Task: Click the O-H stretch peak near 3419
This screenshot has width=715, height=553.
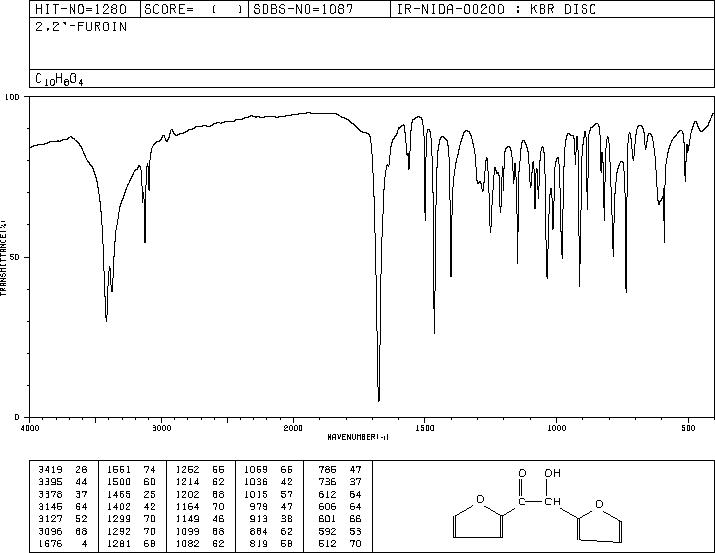Action: pos(106,320)
